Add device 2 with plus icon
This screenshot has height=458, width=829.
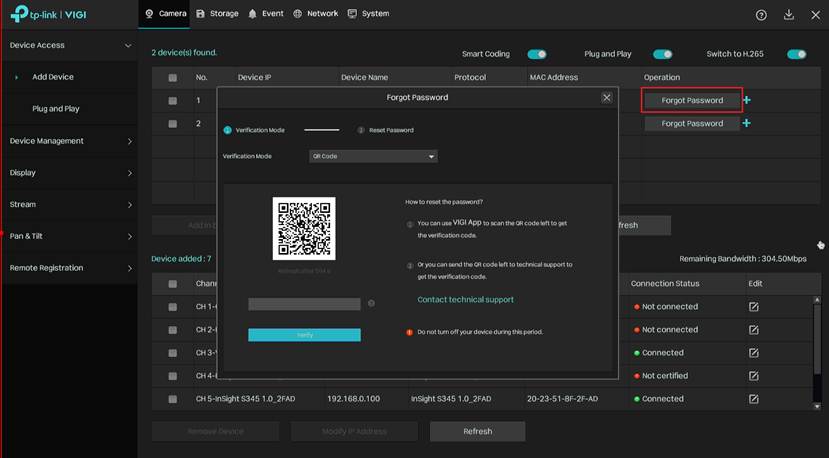[747, 123]
